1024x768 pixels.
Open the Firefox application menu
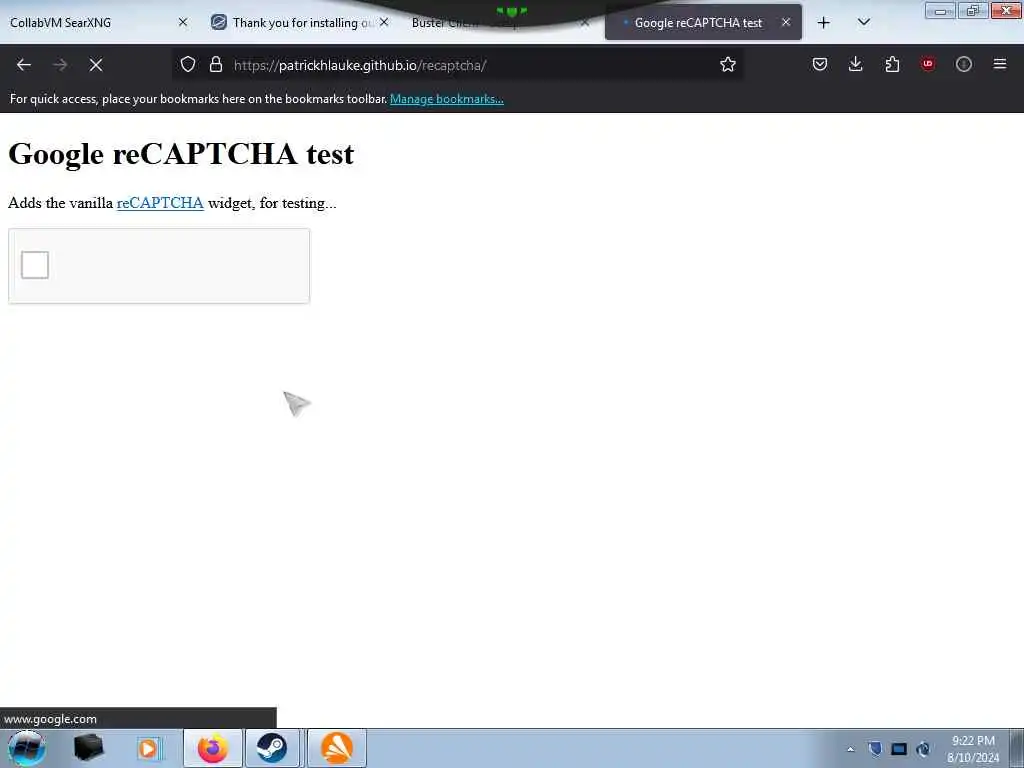coord(1000,64)
